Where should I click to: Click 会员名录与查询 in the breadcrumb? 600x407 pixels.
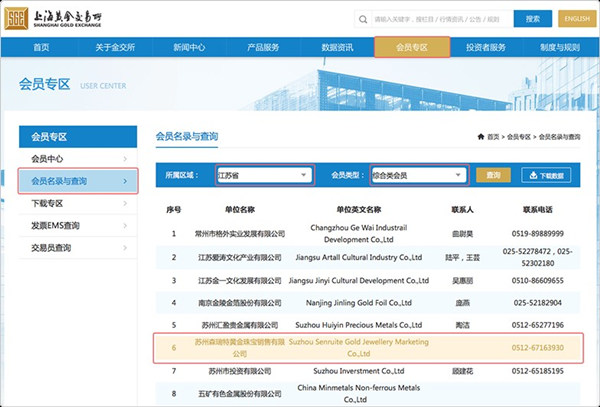[559, 137]
